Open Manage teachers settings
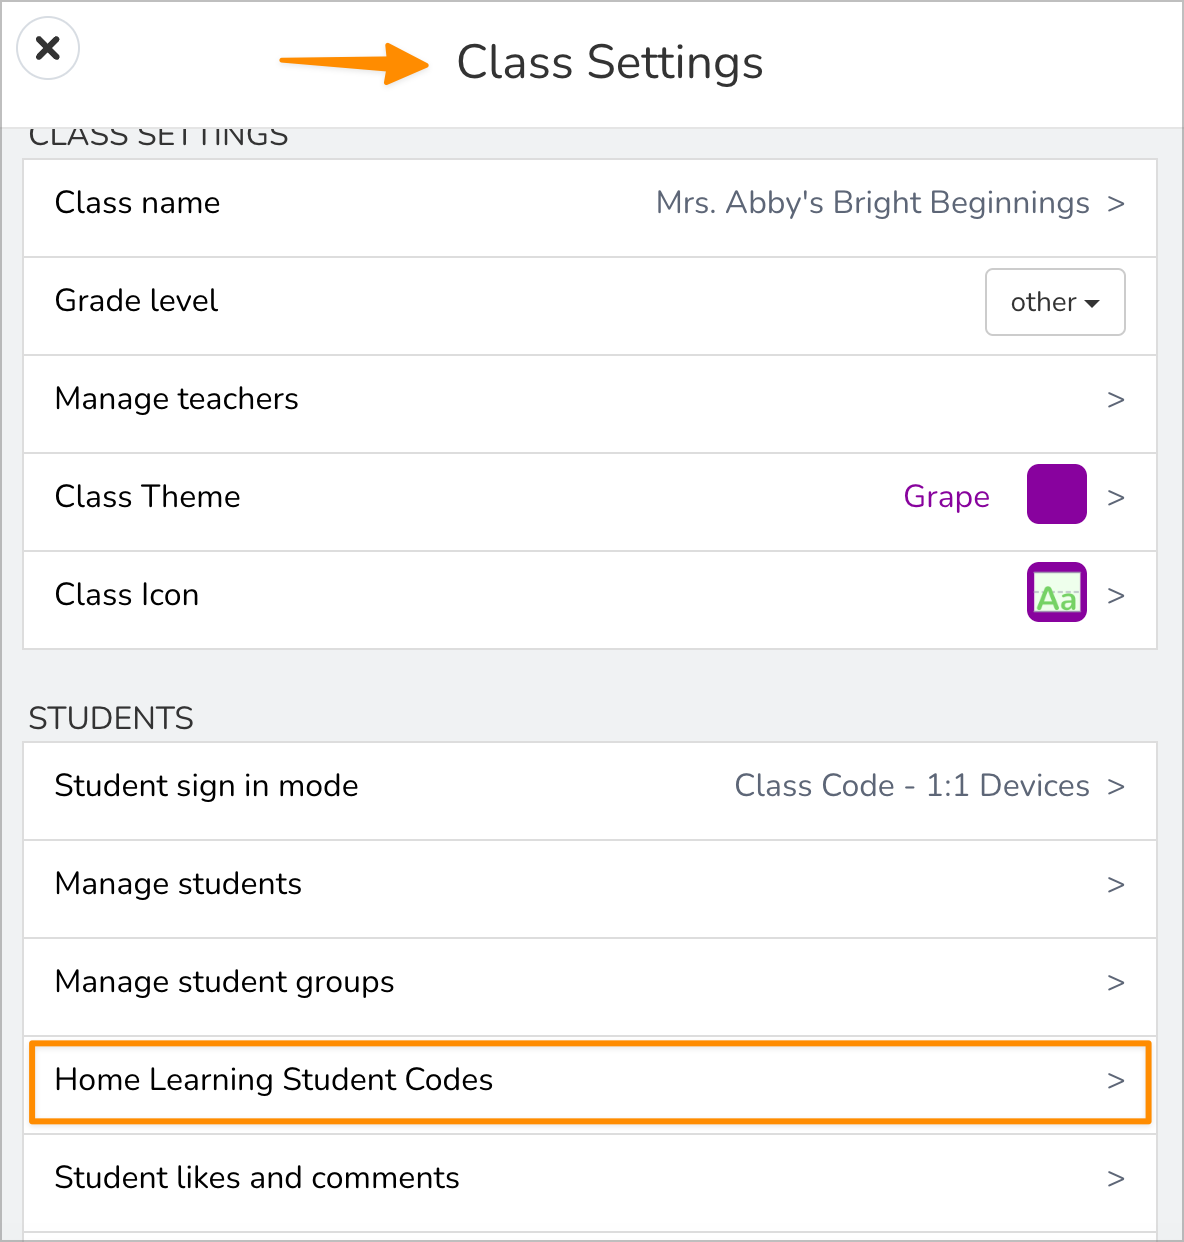 tap(177, 399)
